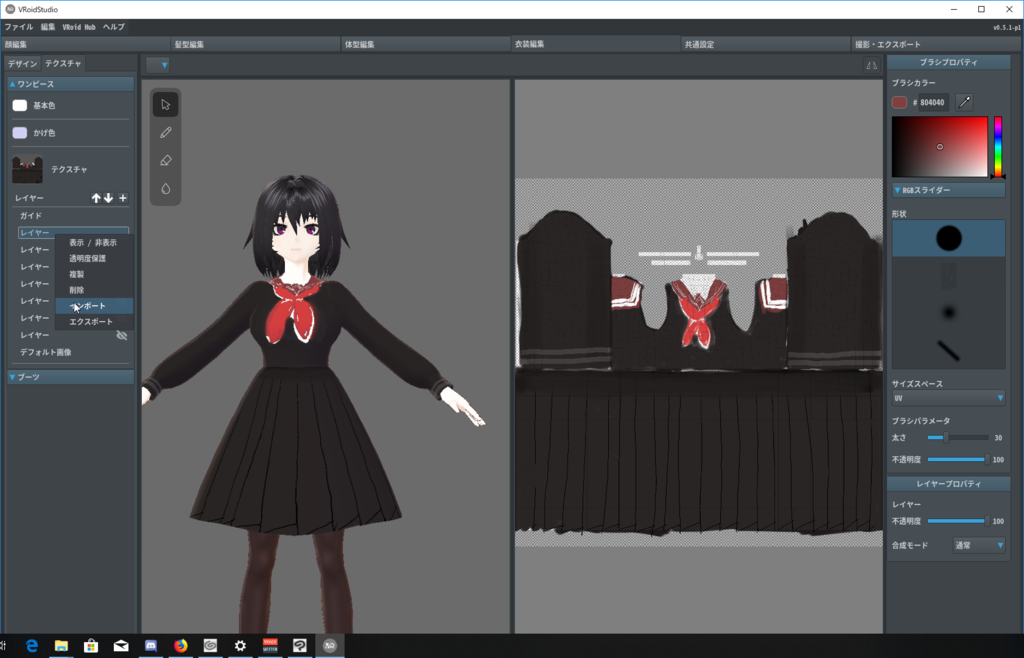This screenshot has height=658, width=1024.
Task: Open Mail app from the taskbar
Action: coord(121,646)
